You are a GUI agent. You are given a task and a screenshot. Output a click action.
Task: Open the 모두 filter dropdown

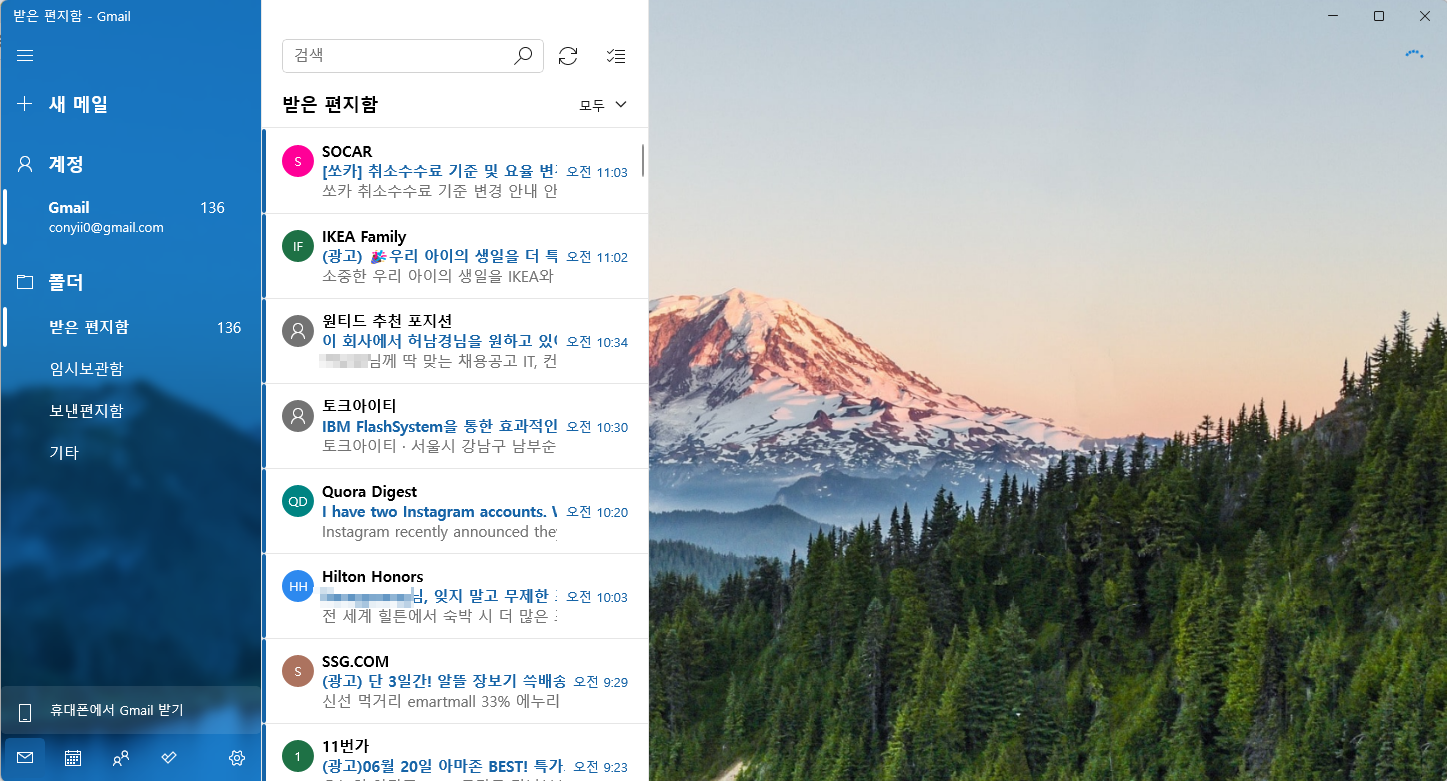(x=601, y=104)
